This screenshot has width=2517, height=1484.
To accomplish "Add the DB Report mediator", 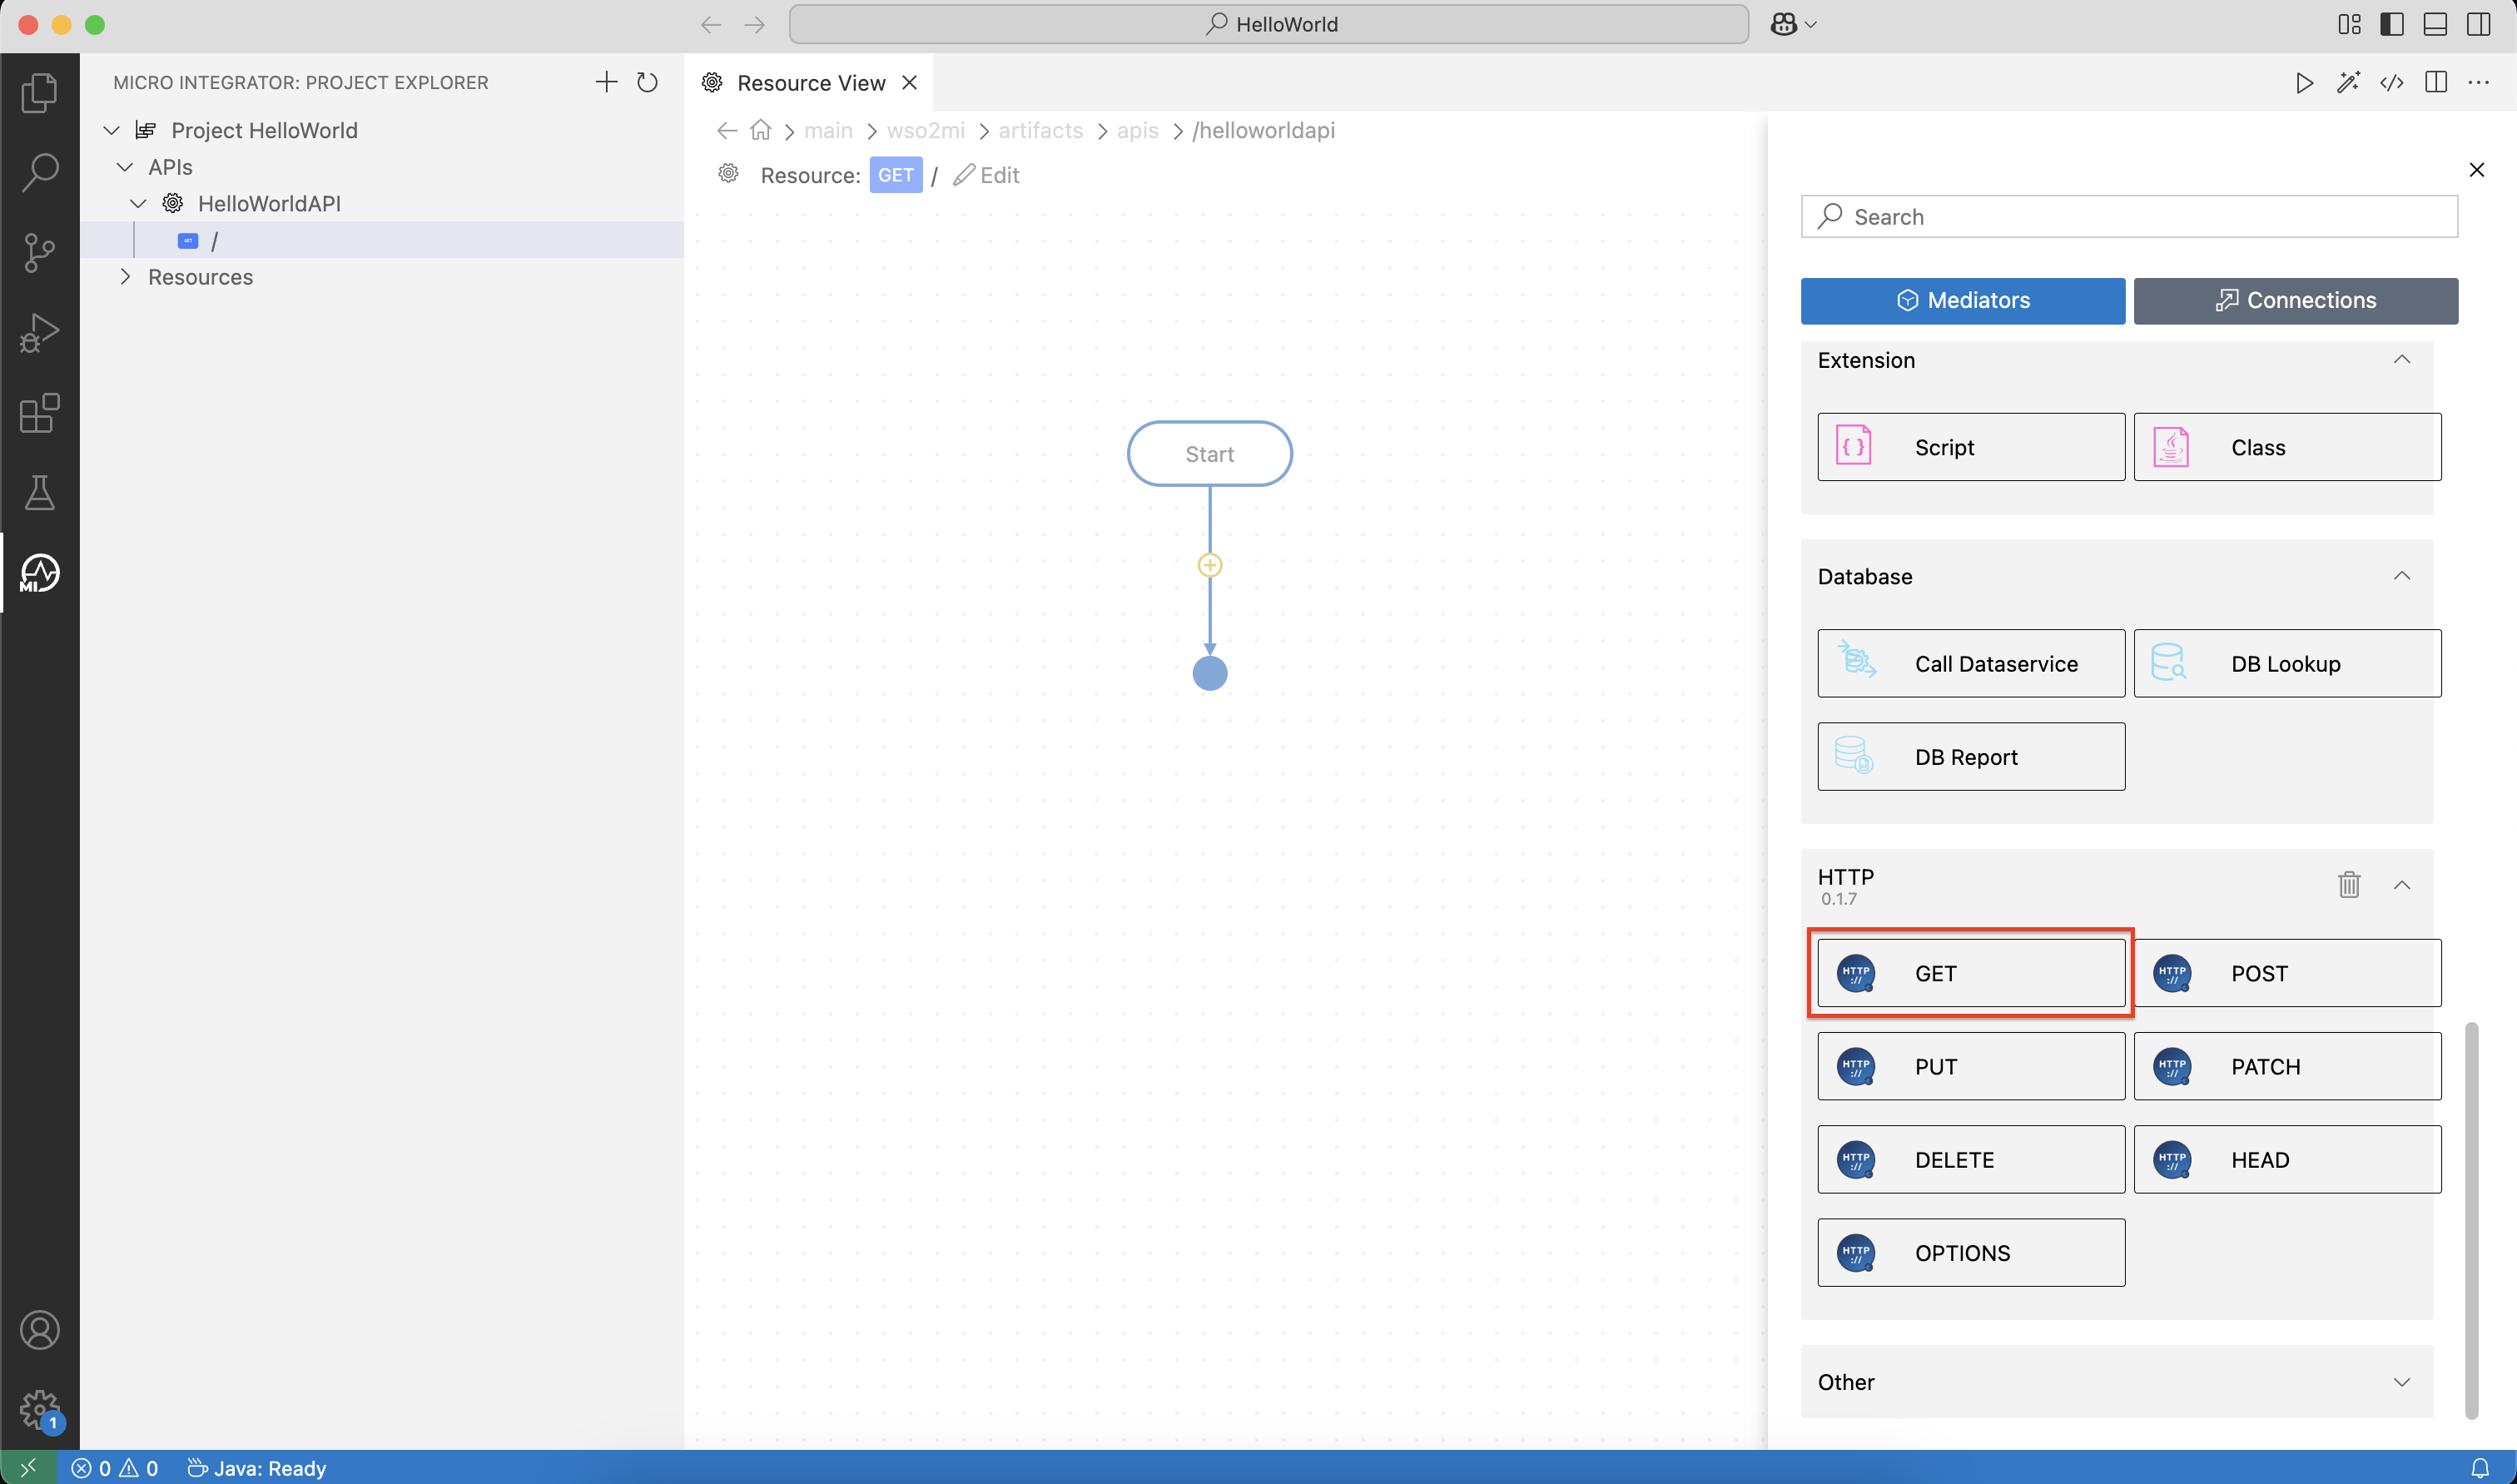I will (x=1970, y=757).
